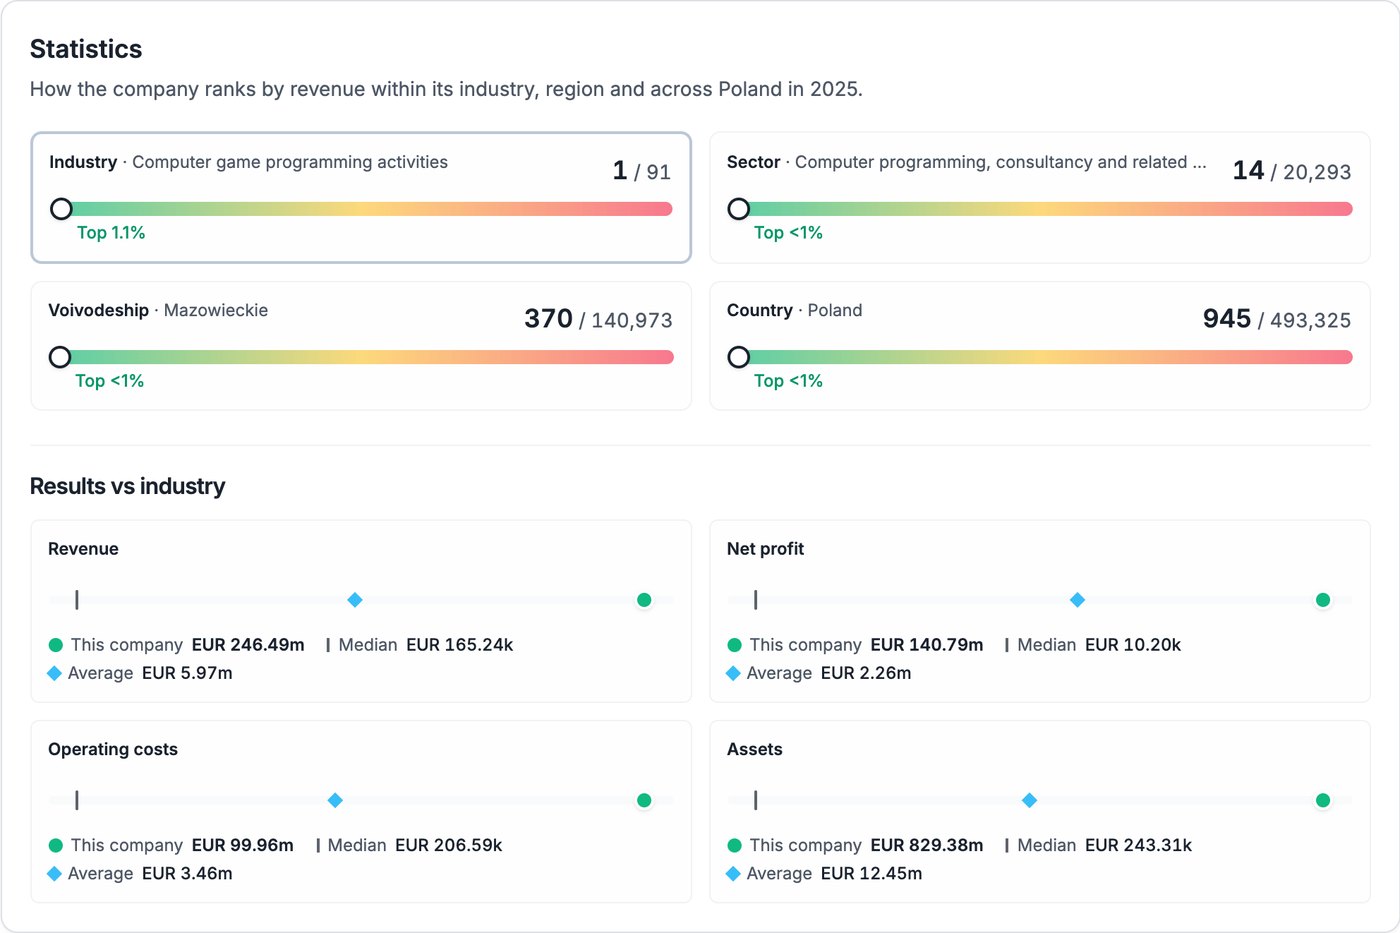Viewport: 1400px width, 933px height.
Task: Click the blue average diamond on Operating costs chart
Action: click(335, 800)
